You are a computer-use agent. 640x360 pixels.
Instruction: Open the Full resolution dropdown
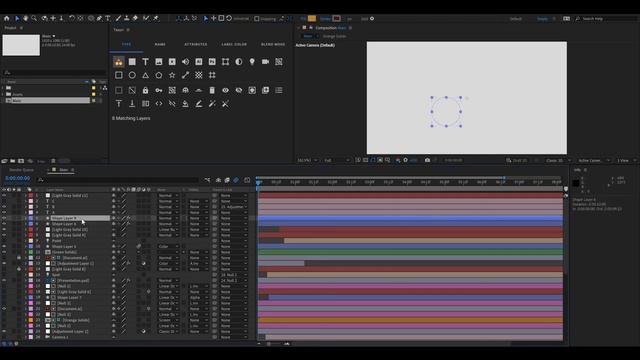337,160
